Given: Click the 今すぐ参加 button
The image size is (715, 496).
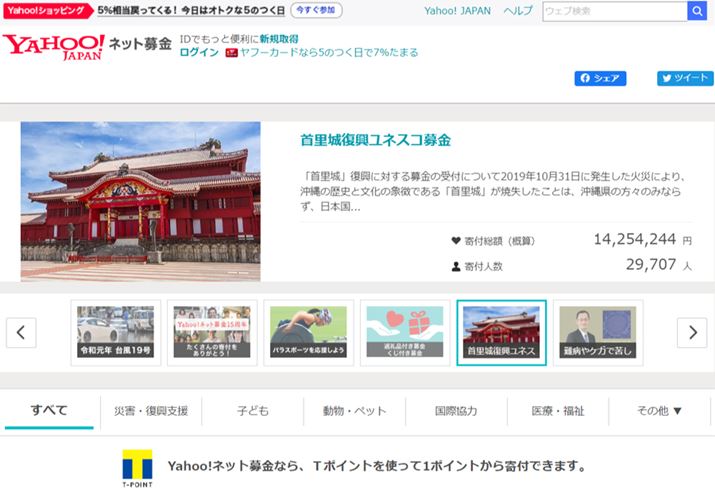Looking at the screenshot, I should pyautogui.click(x=316, y=10).
